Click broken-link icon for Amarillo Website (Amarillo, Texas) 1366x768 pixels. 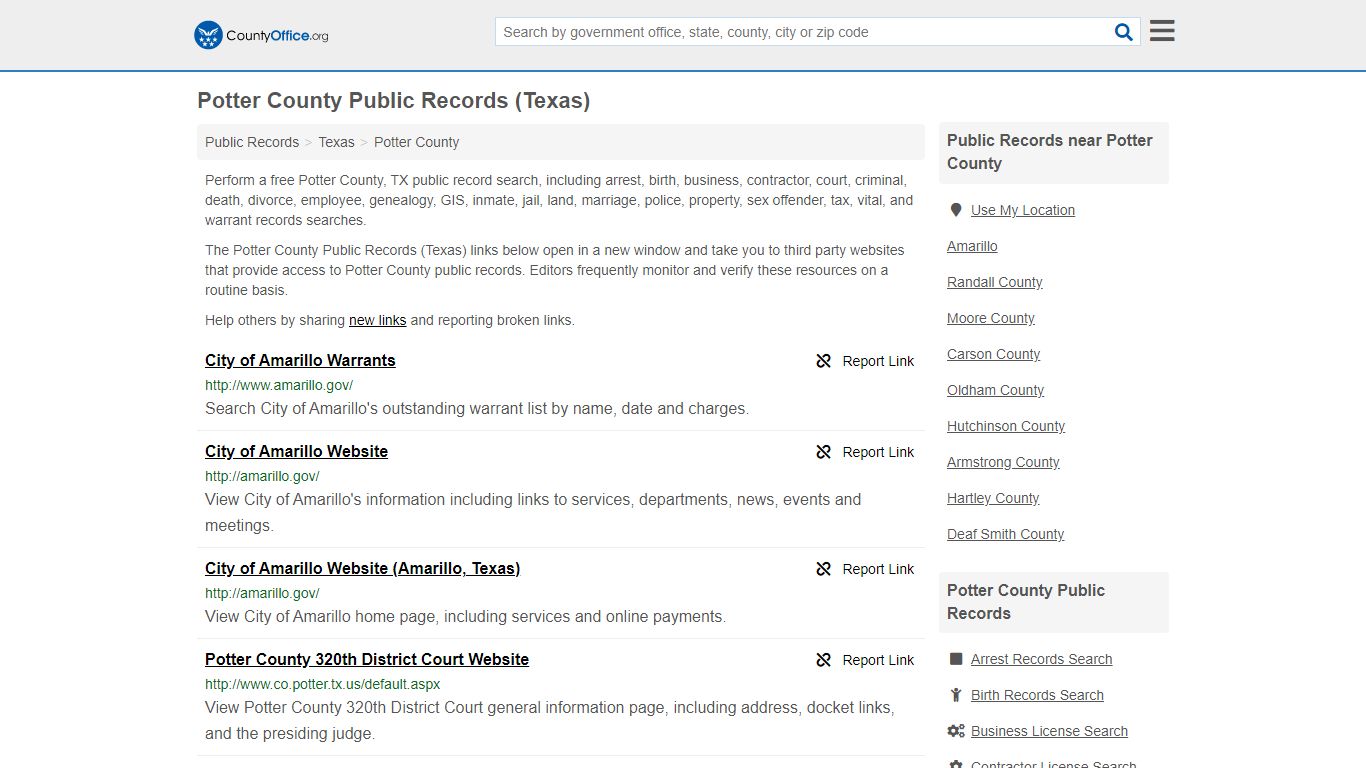tap(823, 569)
